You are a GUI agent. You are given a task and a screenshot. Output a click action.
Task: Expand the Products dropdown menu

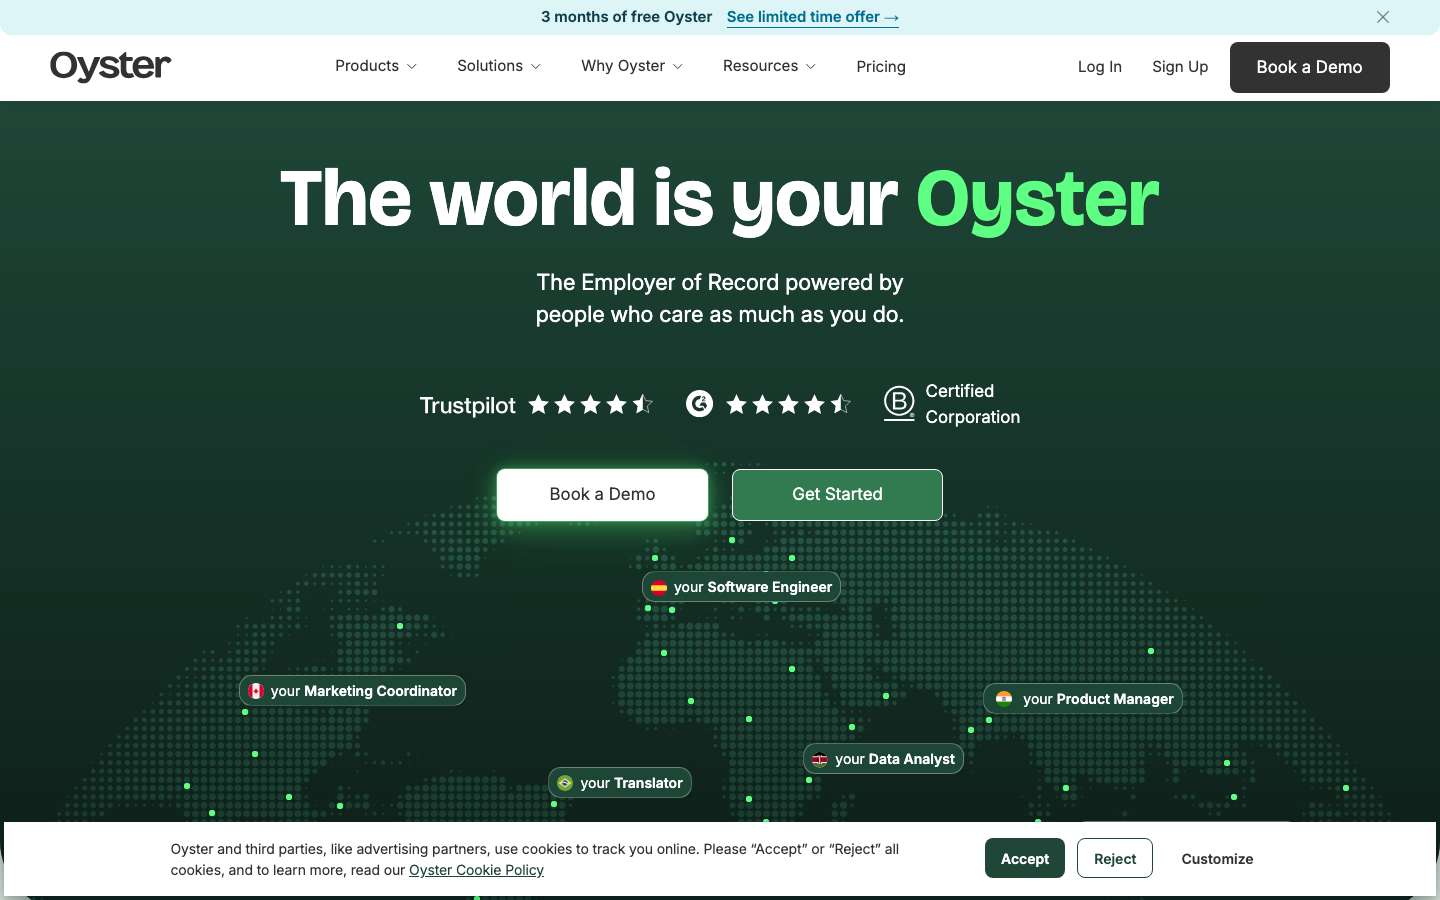click(376, 66)
